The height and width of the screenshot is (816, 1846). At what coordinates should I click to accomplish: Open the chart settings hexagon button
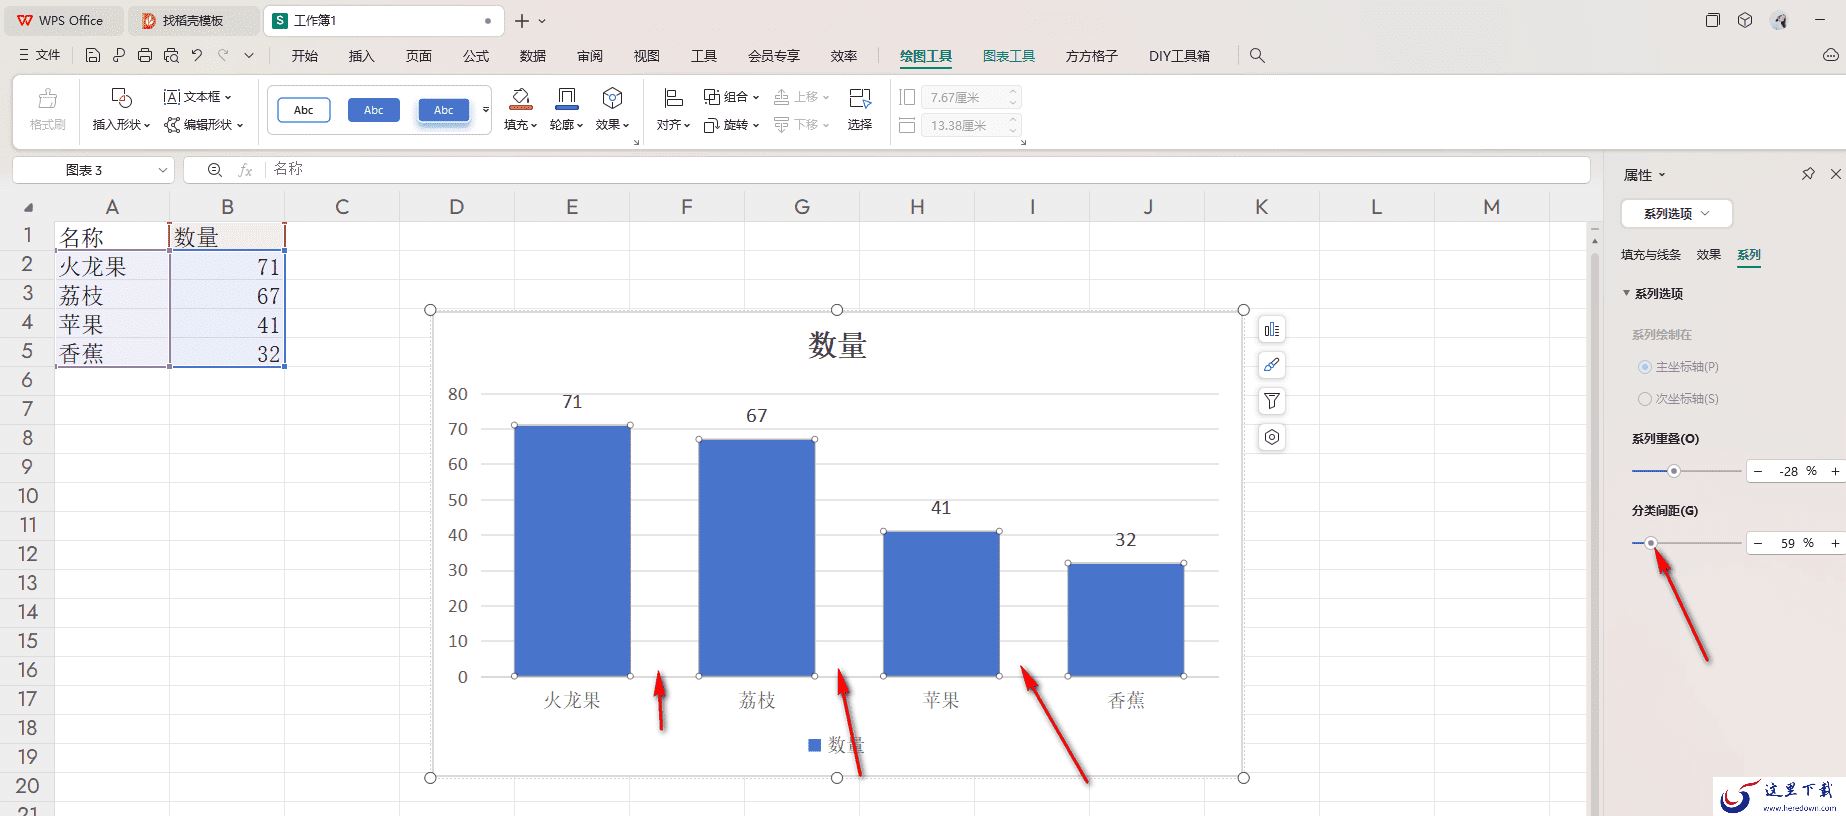pyautogui.click(x=1271, y=437)
